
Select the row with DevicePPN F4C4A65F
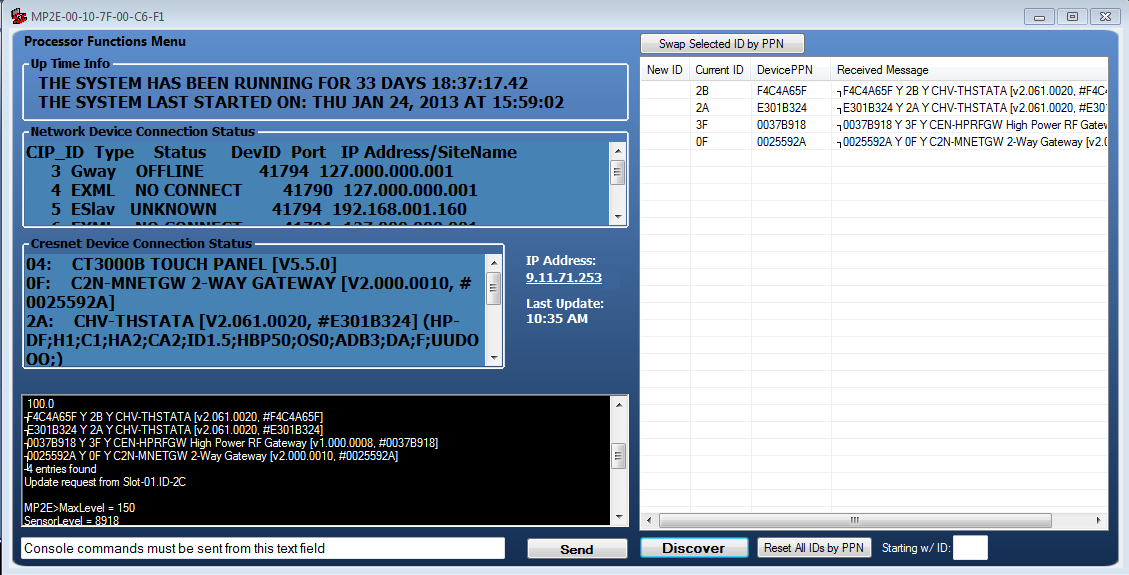(x=874, y=91)
